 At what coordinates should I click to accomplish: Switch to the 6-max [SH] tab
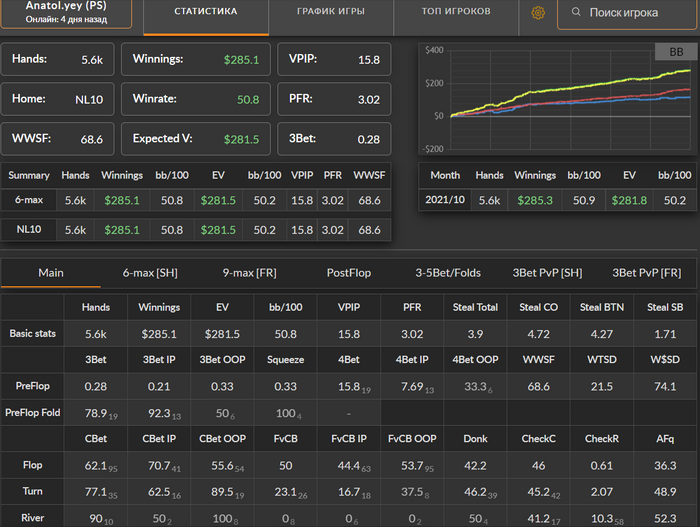pos(150,273)
